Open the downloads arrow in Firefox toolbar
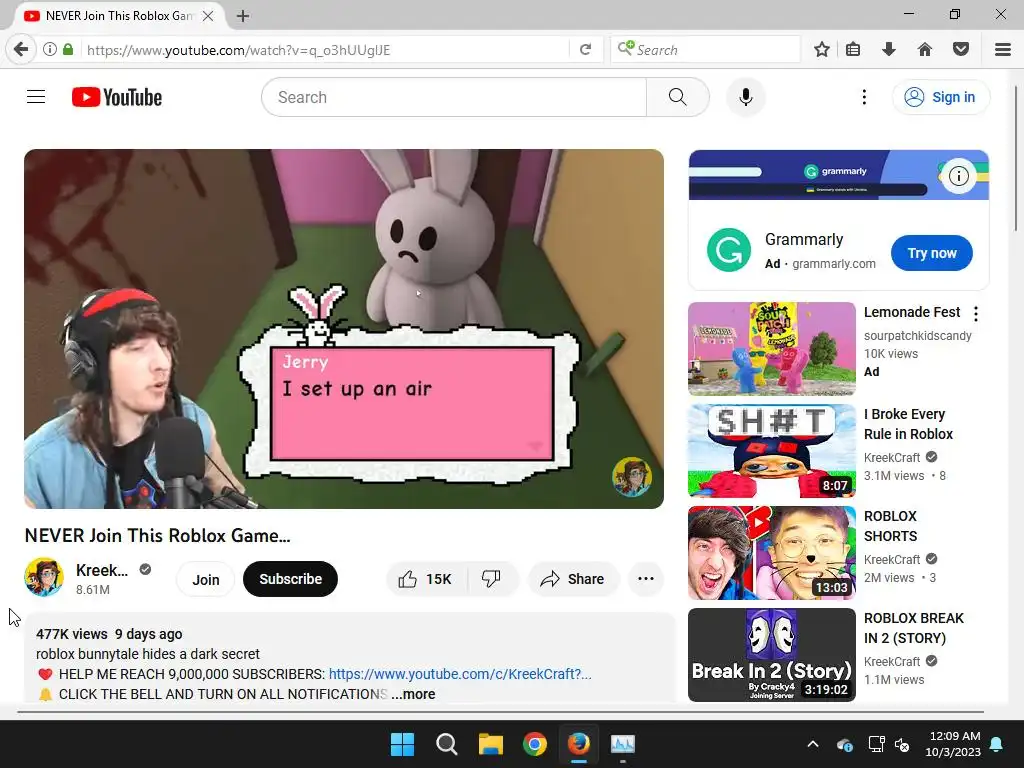This screenshot has height=768, width=1024. (889, 50)
